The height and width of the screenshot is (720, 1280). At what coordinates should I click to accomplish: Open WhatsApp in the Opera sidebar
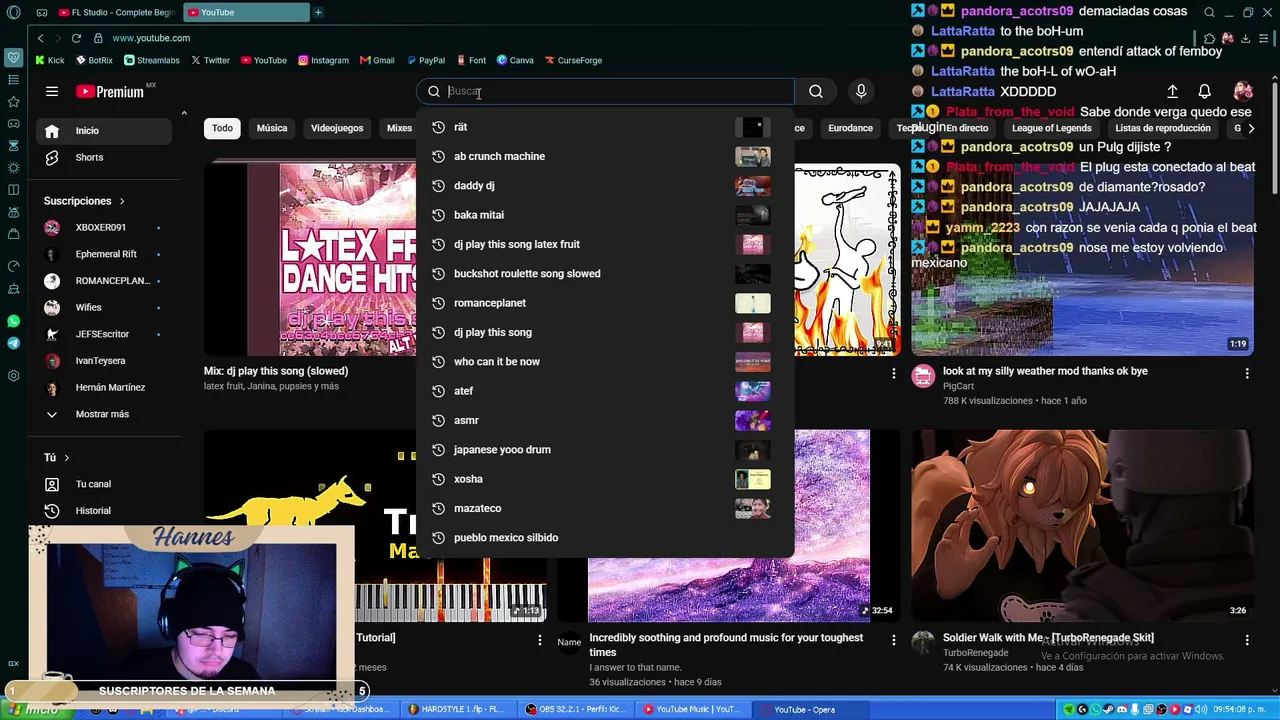[13, 321]
